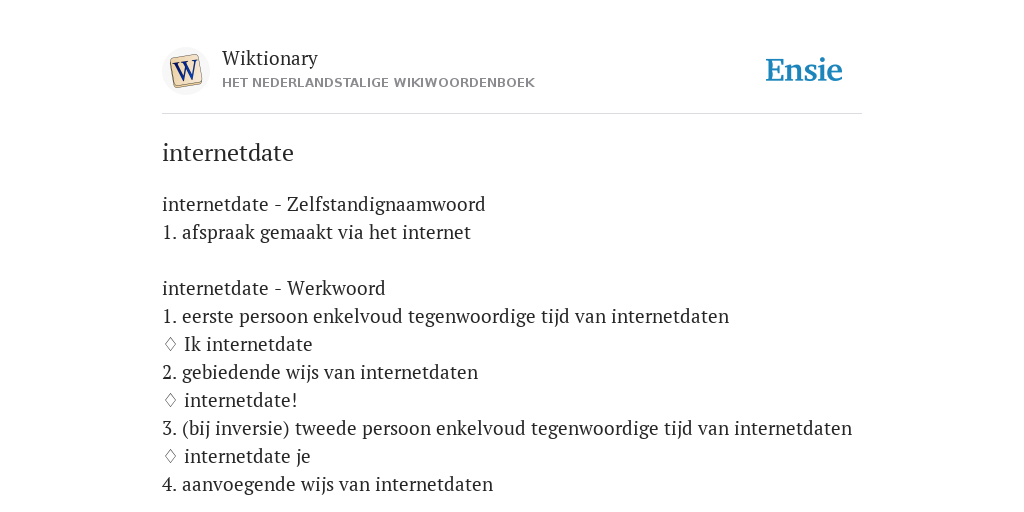The width and height of the screenshot is (1024, 512).
Task: Click the Wiktionary source title
Action: pyautogui.click(x=270, y=59)
